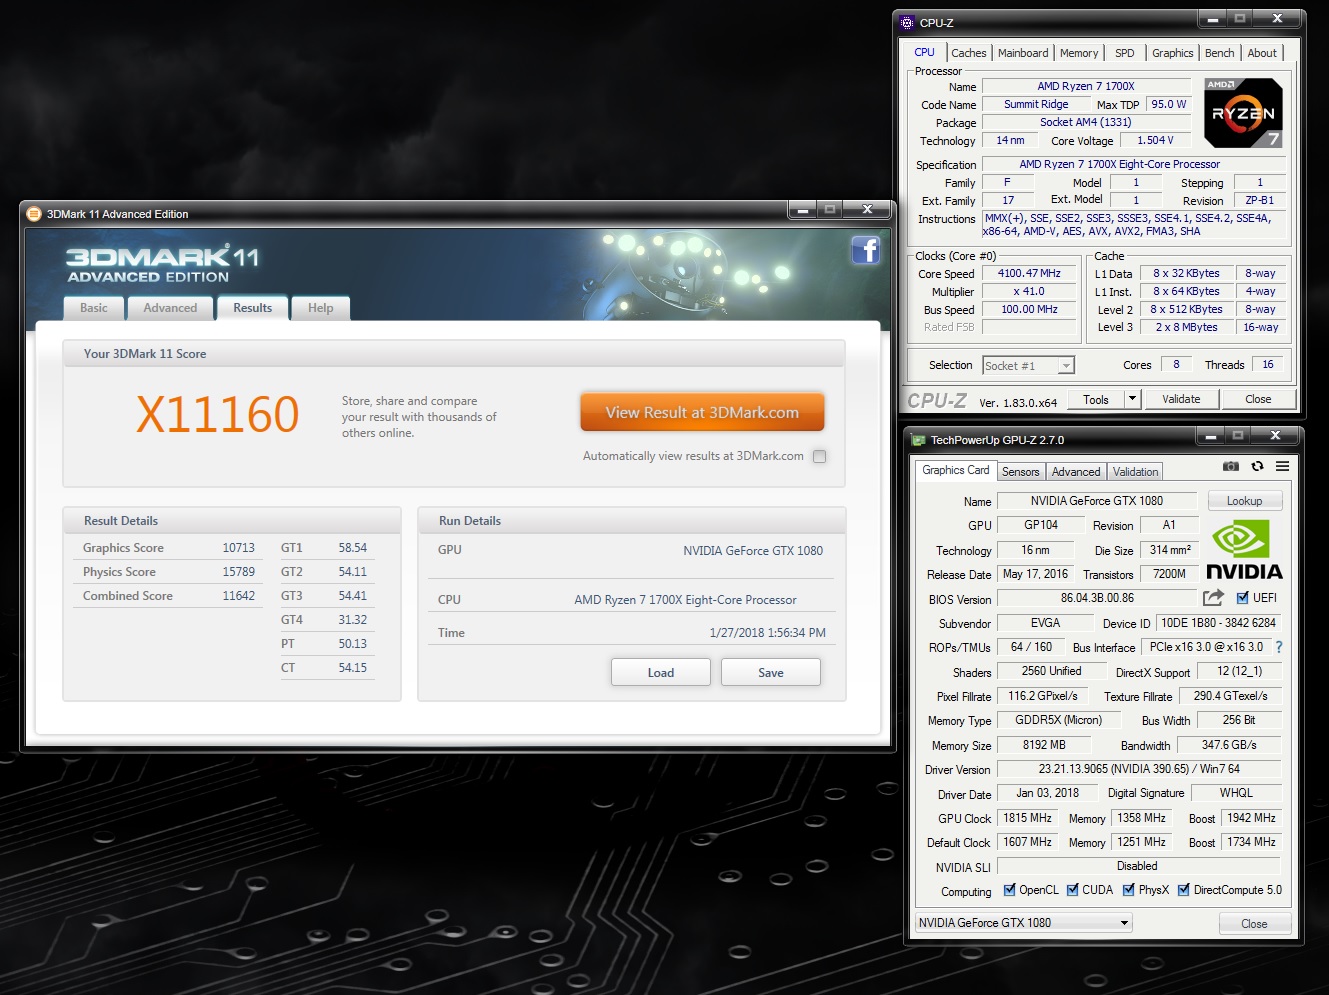Click the NVIDIA logo in GPU-Z
This screenshot has height=995, width=1329.
(1243, 549)
